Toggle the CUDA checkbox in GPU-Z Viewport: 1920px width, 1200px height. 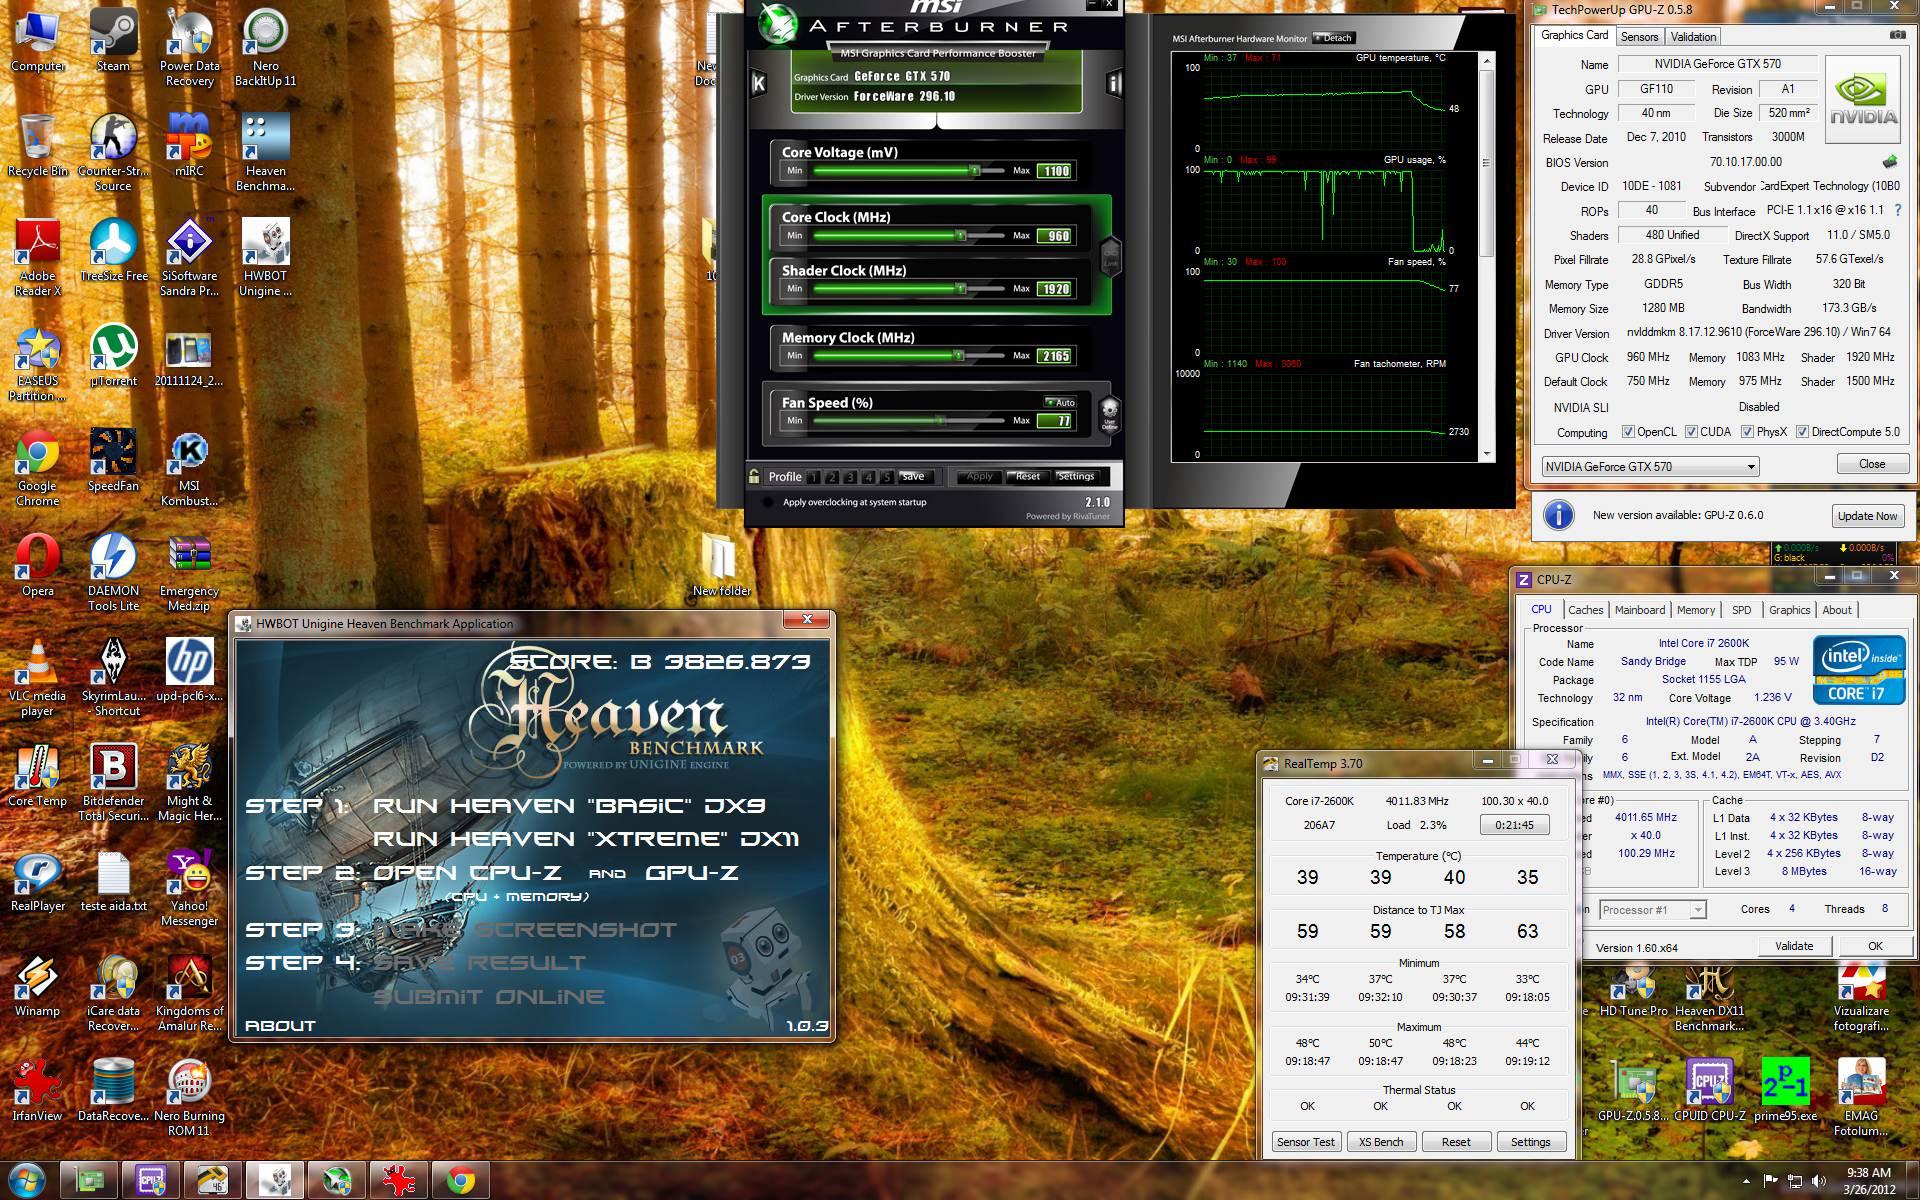click(x=1691, y=432)
